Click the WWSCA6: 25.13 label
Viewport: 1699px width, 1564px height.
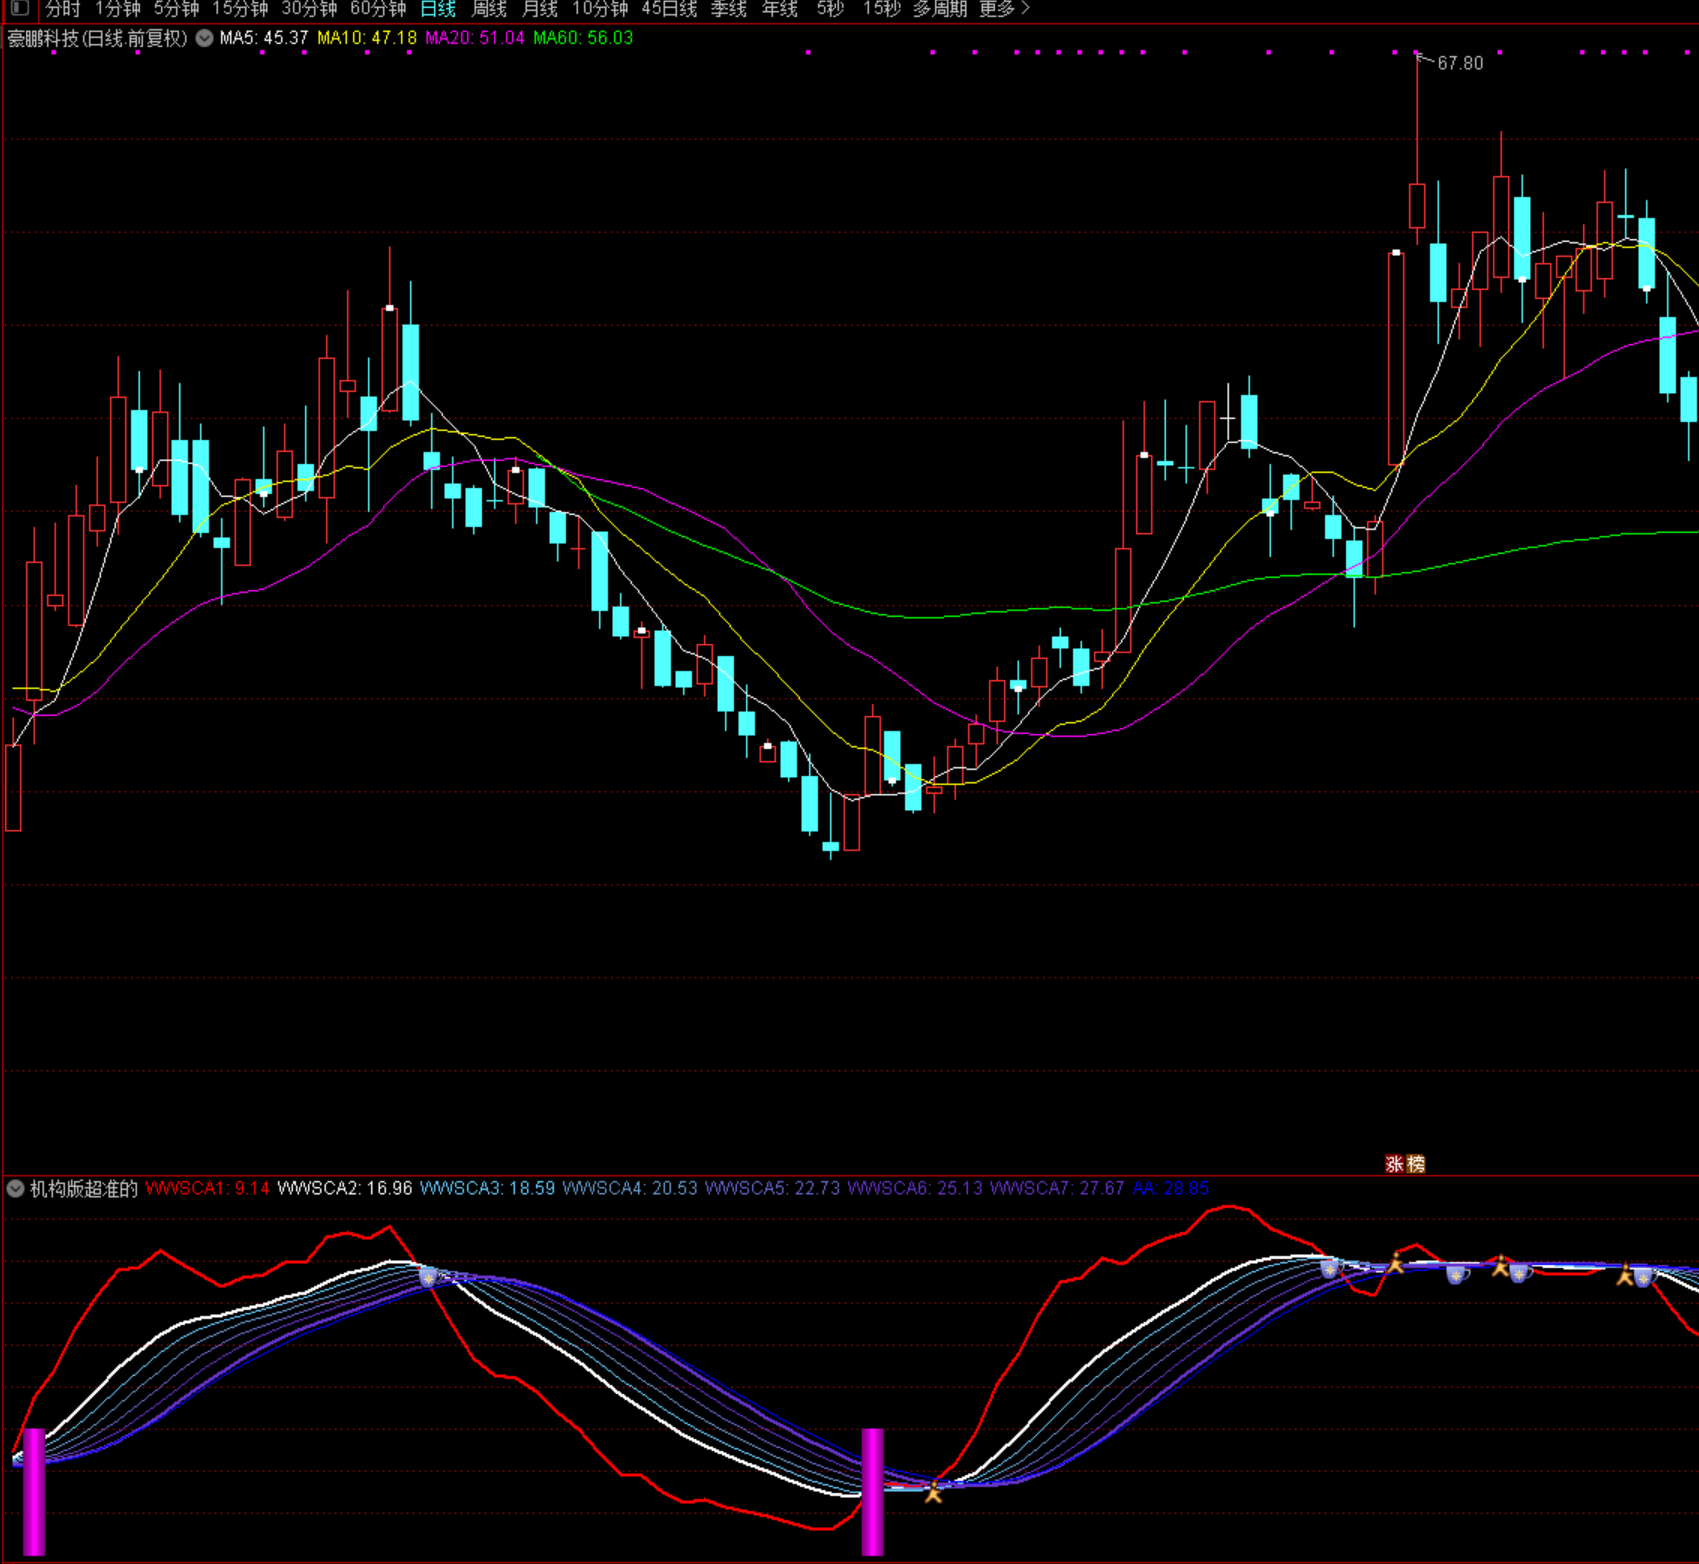pyautogui.click(x=915, y=1188)
